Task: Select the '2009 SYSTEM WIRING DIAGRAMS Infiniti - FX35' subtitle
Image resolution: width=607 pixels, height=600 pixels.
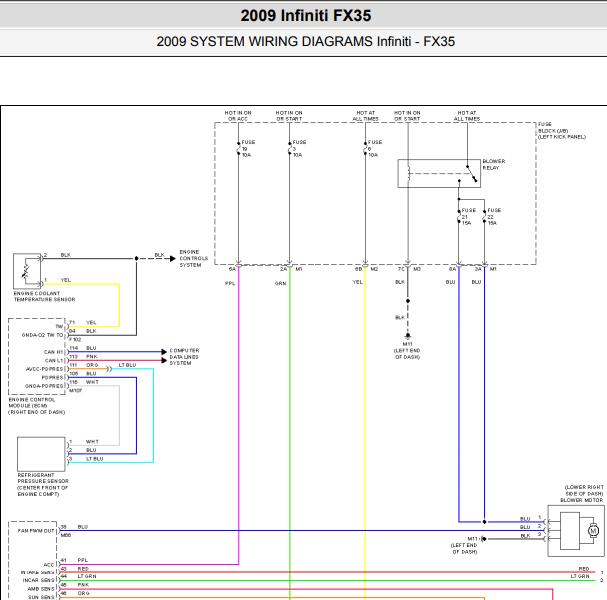Action: [305, 41]
